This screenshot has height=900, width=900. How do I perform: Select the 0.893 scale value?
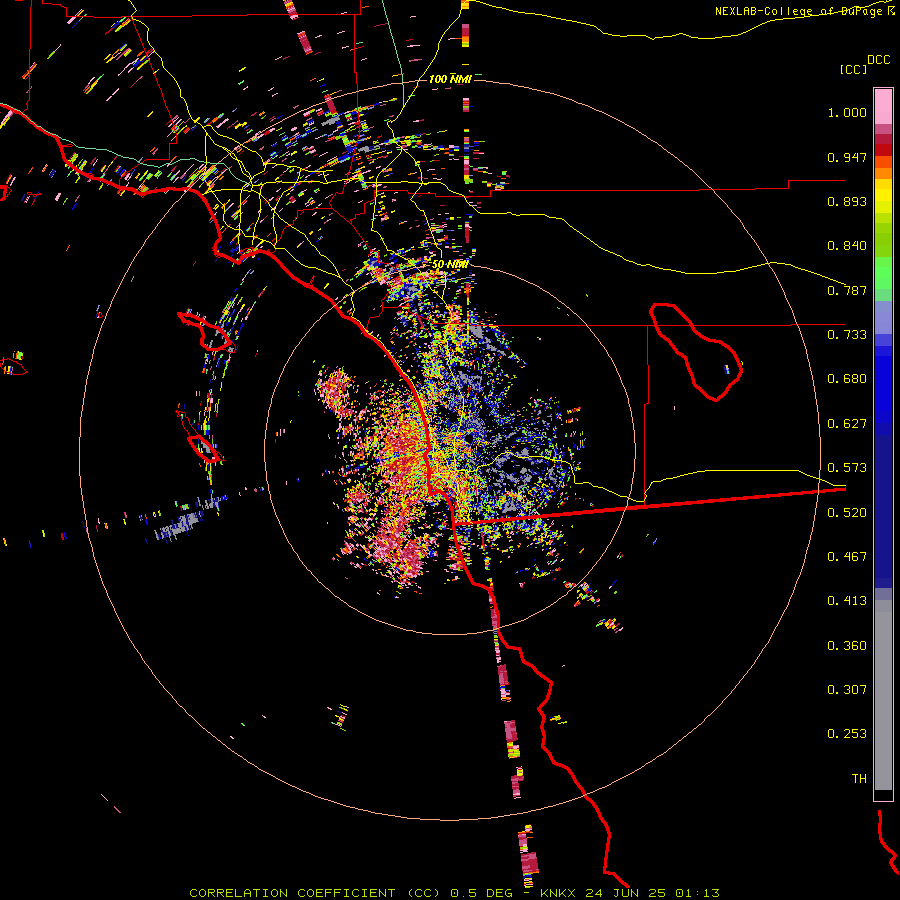coord(847,201)
